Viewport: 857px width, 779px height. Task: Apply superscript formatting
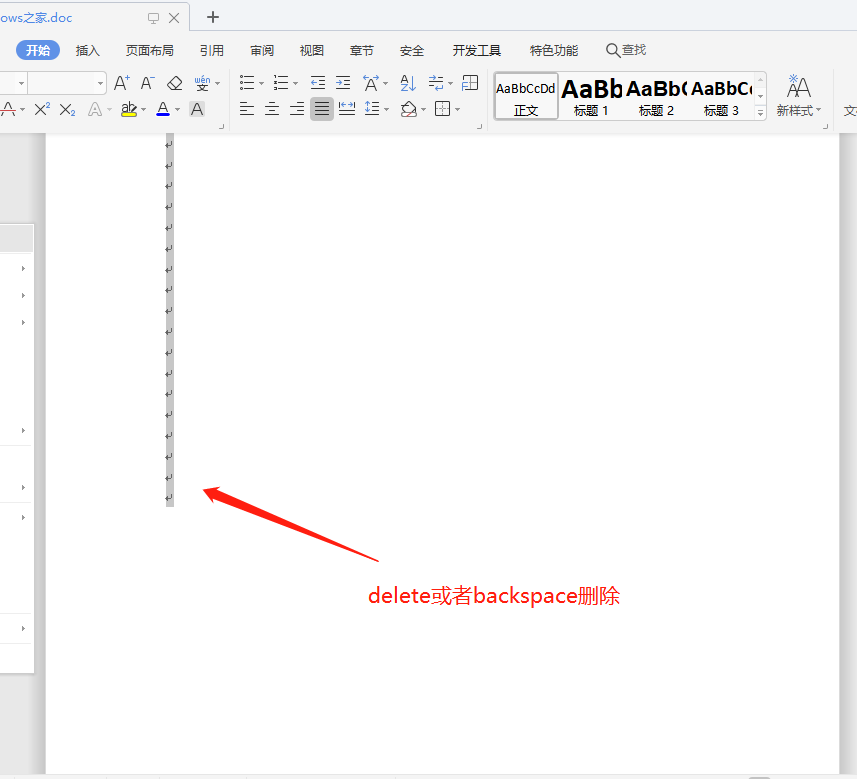pyautogui.click(x=42, y=109)
